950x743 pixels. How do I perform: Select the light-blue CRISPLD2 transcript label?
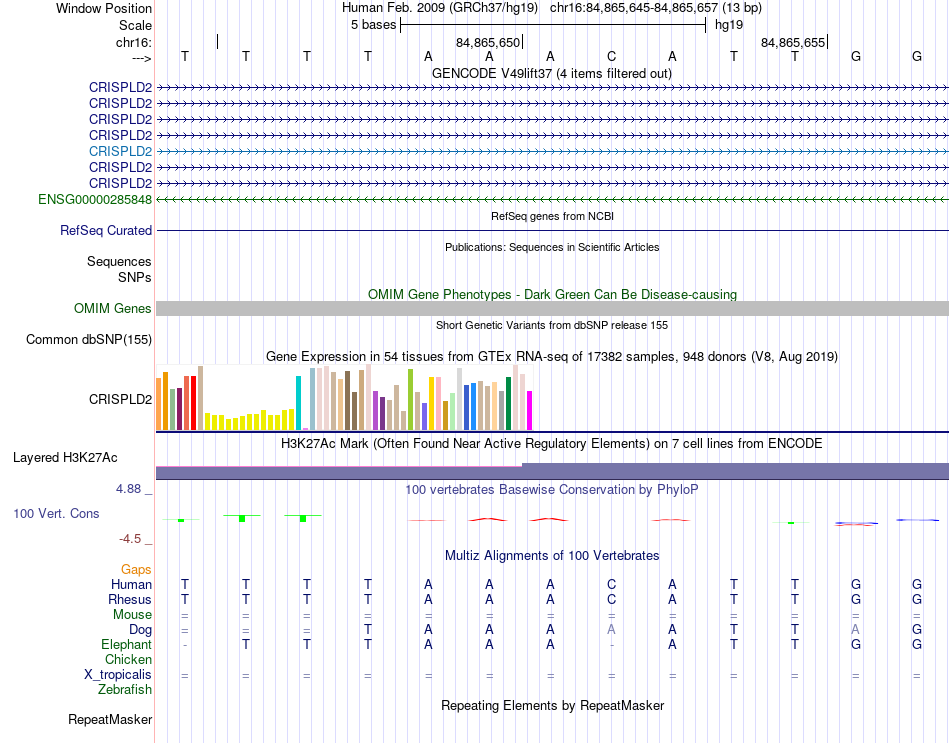(x=120, y=151)
